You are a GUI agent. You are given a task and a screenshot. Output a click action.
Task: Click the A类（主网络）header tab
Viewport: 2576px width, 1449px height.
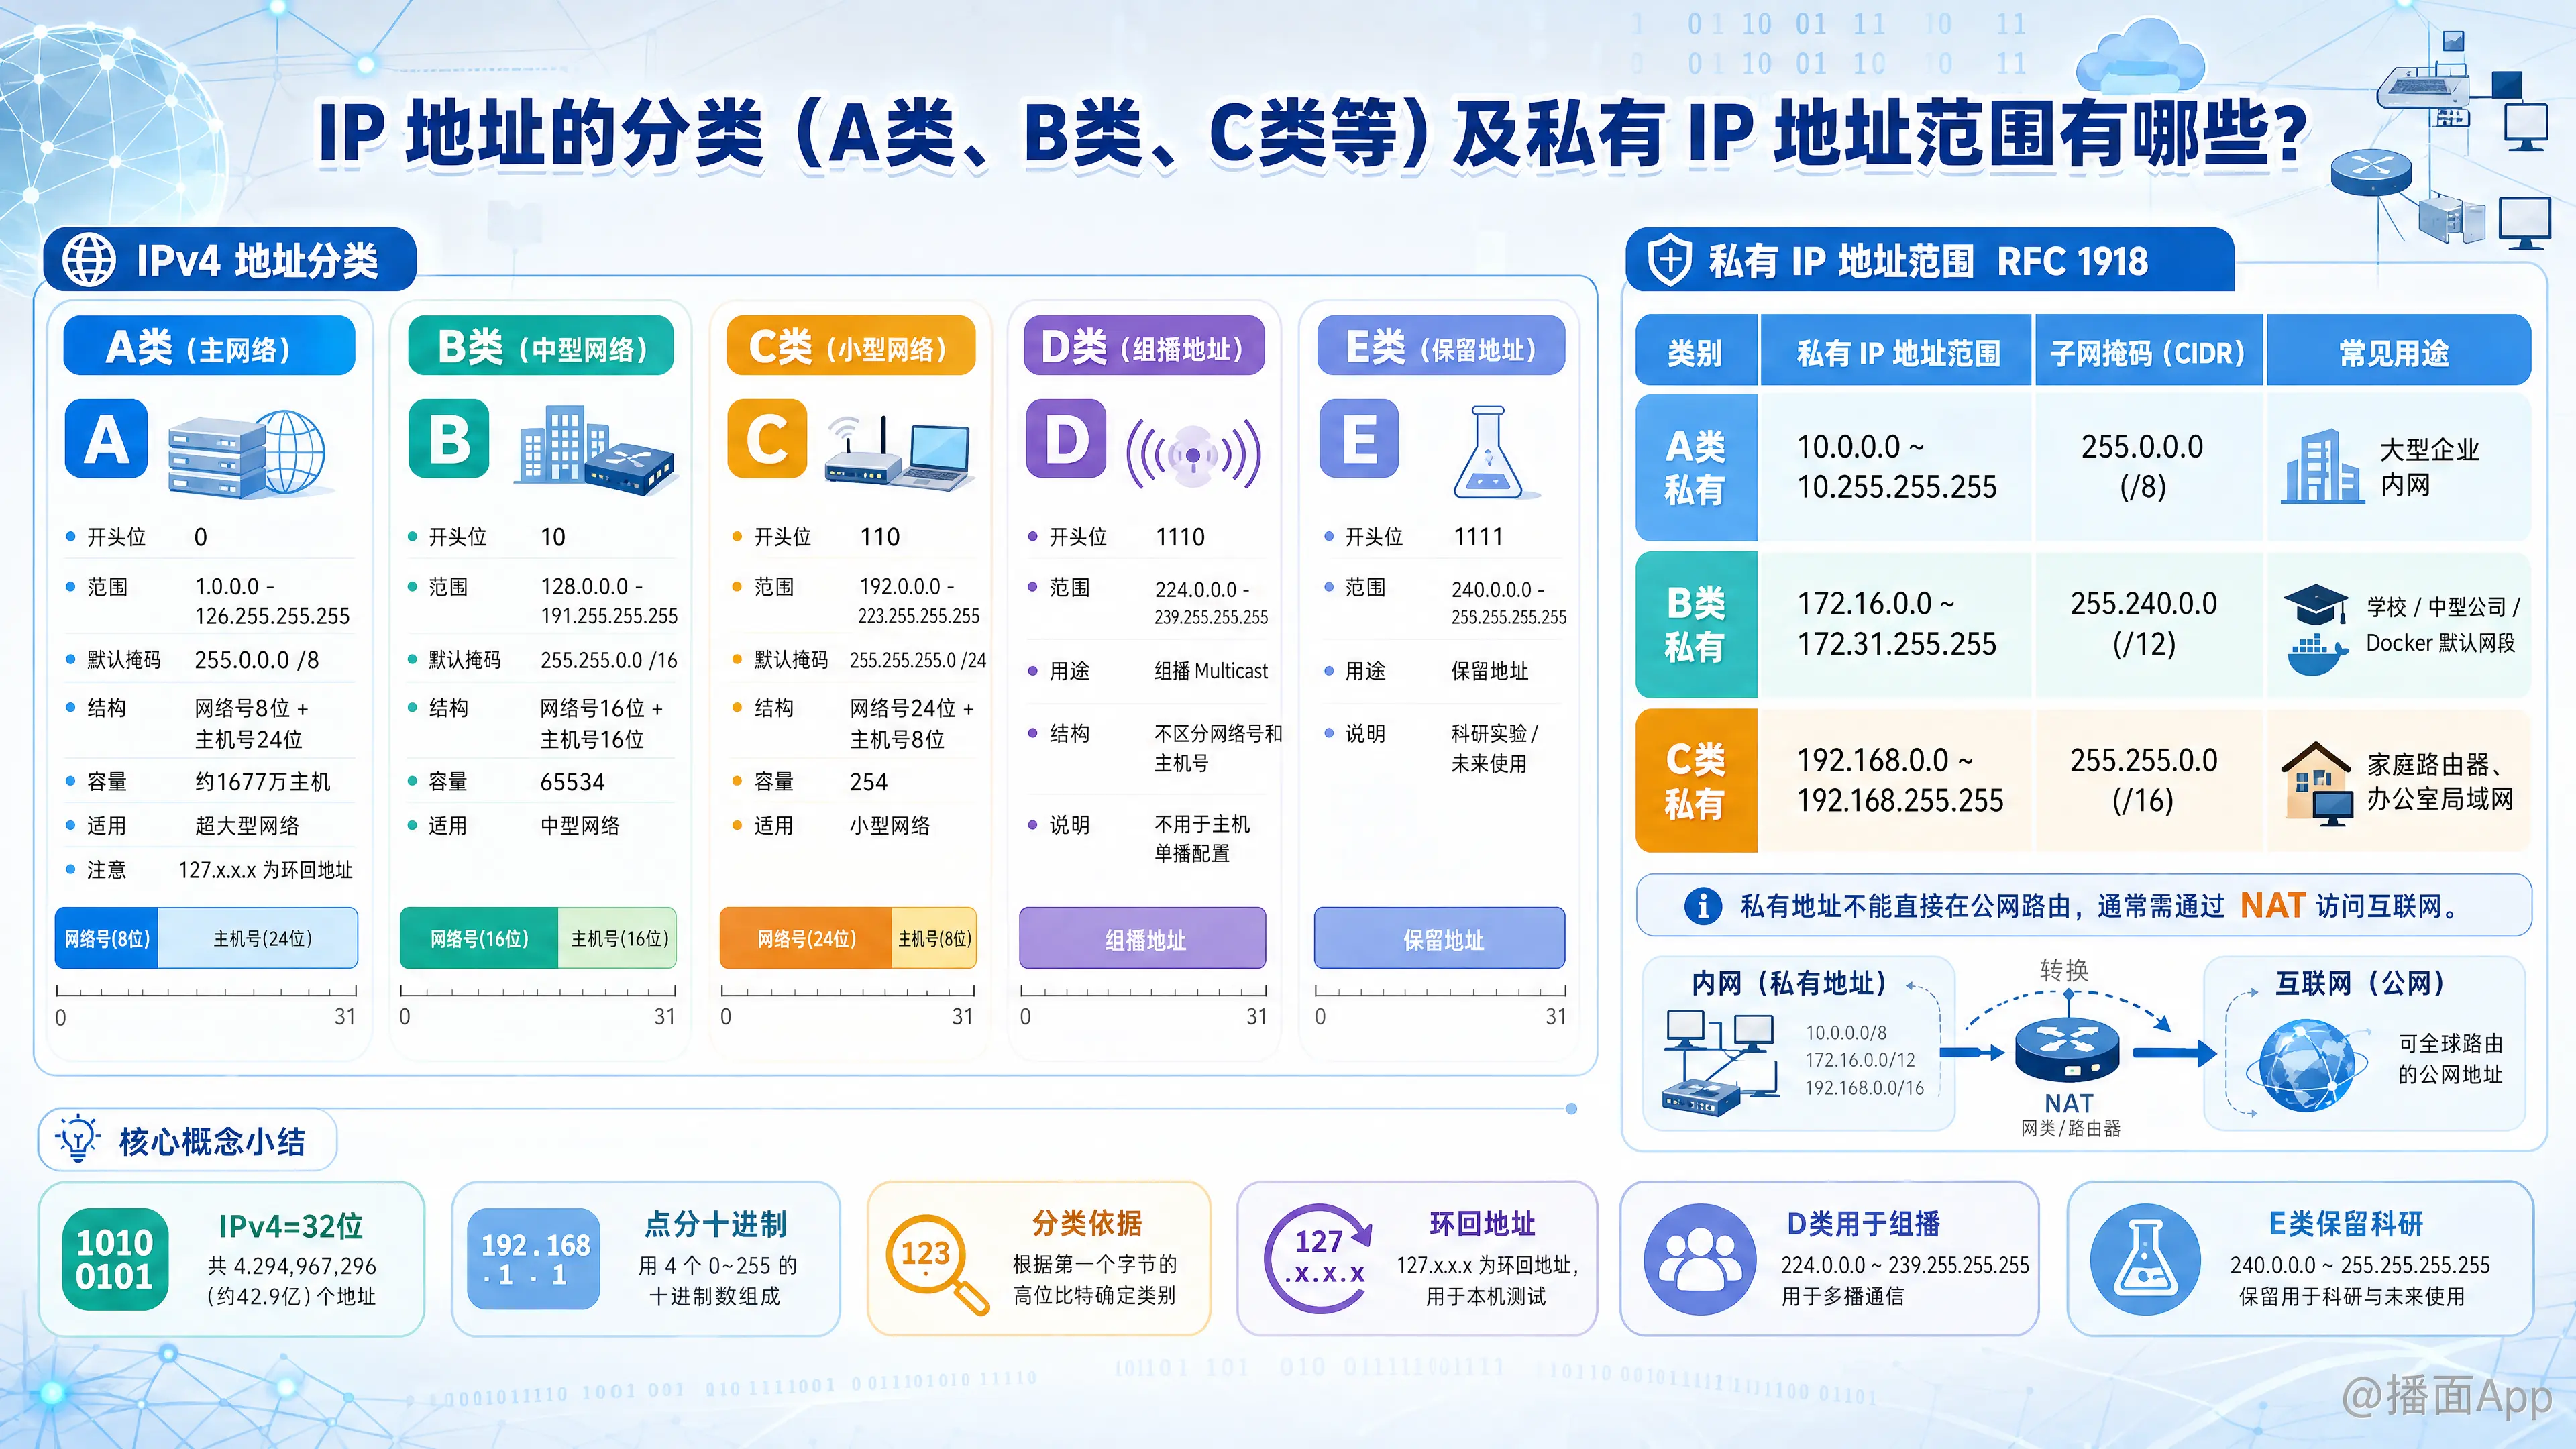click(209, 346)
